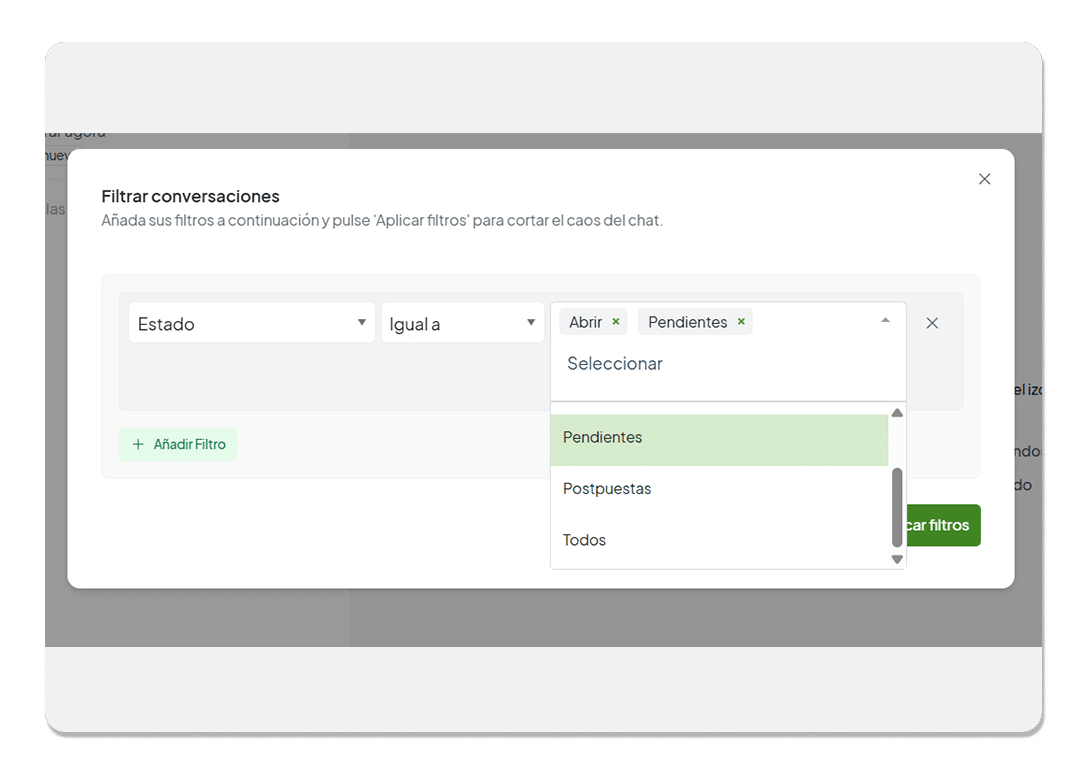Image resolution: width=1078 pixels, height=775 pixels.
Task: Click the 'Añadir Filtro' button
Action: click(x=178, y=444)
